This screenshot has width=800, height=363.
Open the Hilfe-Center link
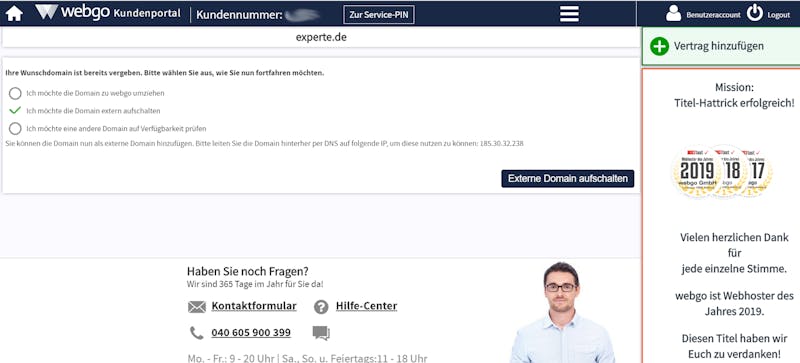tap(366, 306)
